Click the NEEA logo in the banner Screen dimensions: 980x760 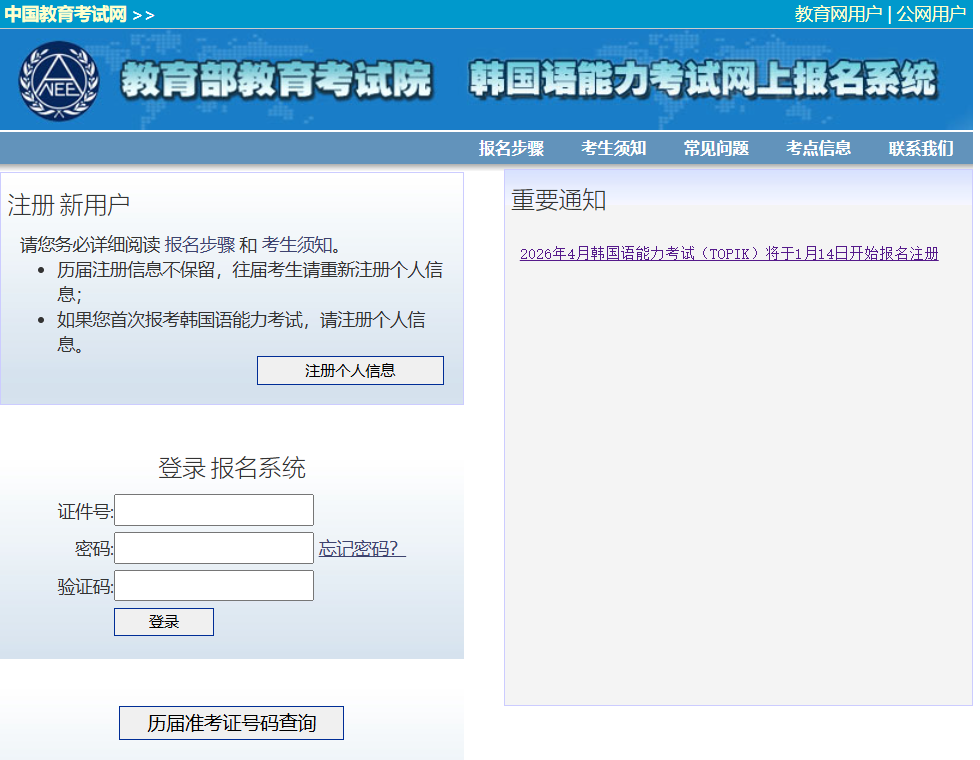pos(60,80)
